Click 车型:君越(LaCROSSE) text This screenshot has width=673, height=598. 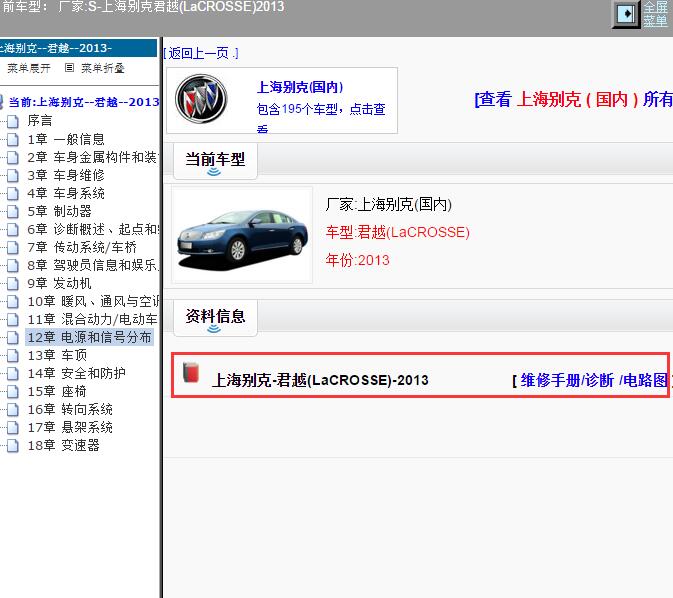click(x=397, y=232)
